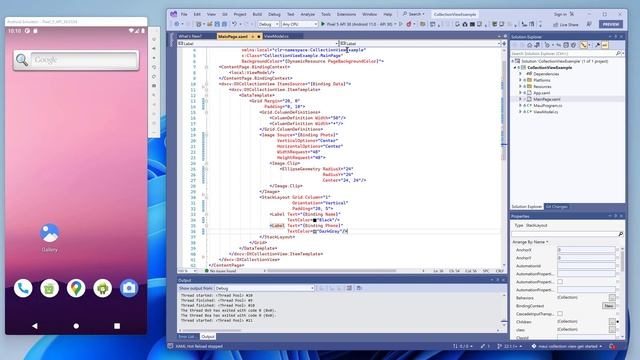Click the split editor icon above scrollbar

(x=504, y=43)
